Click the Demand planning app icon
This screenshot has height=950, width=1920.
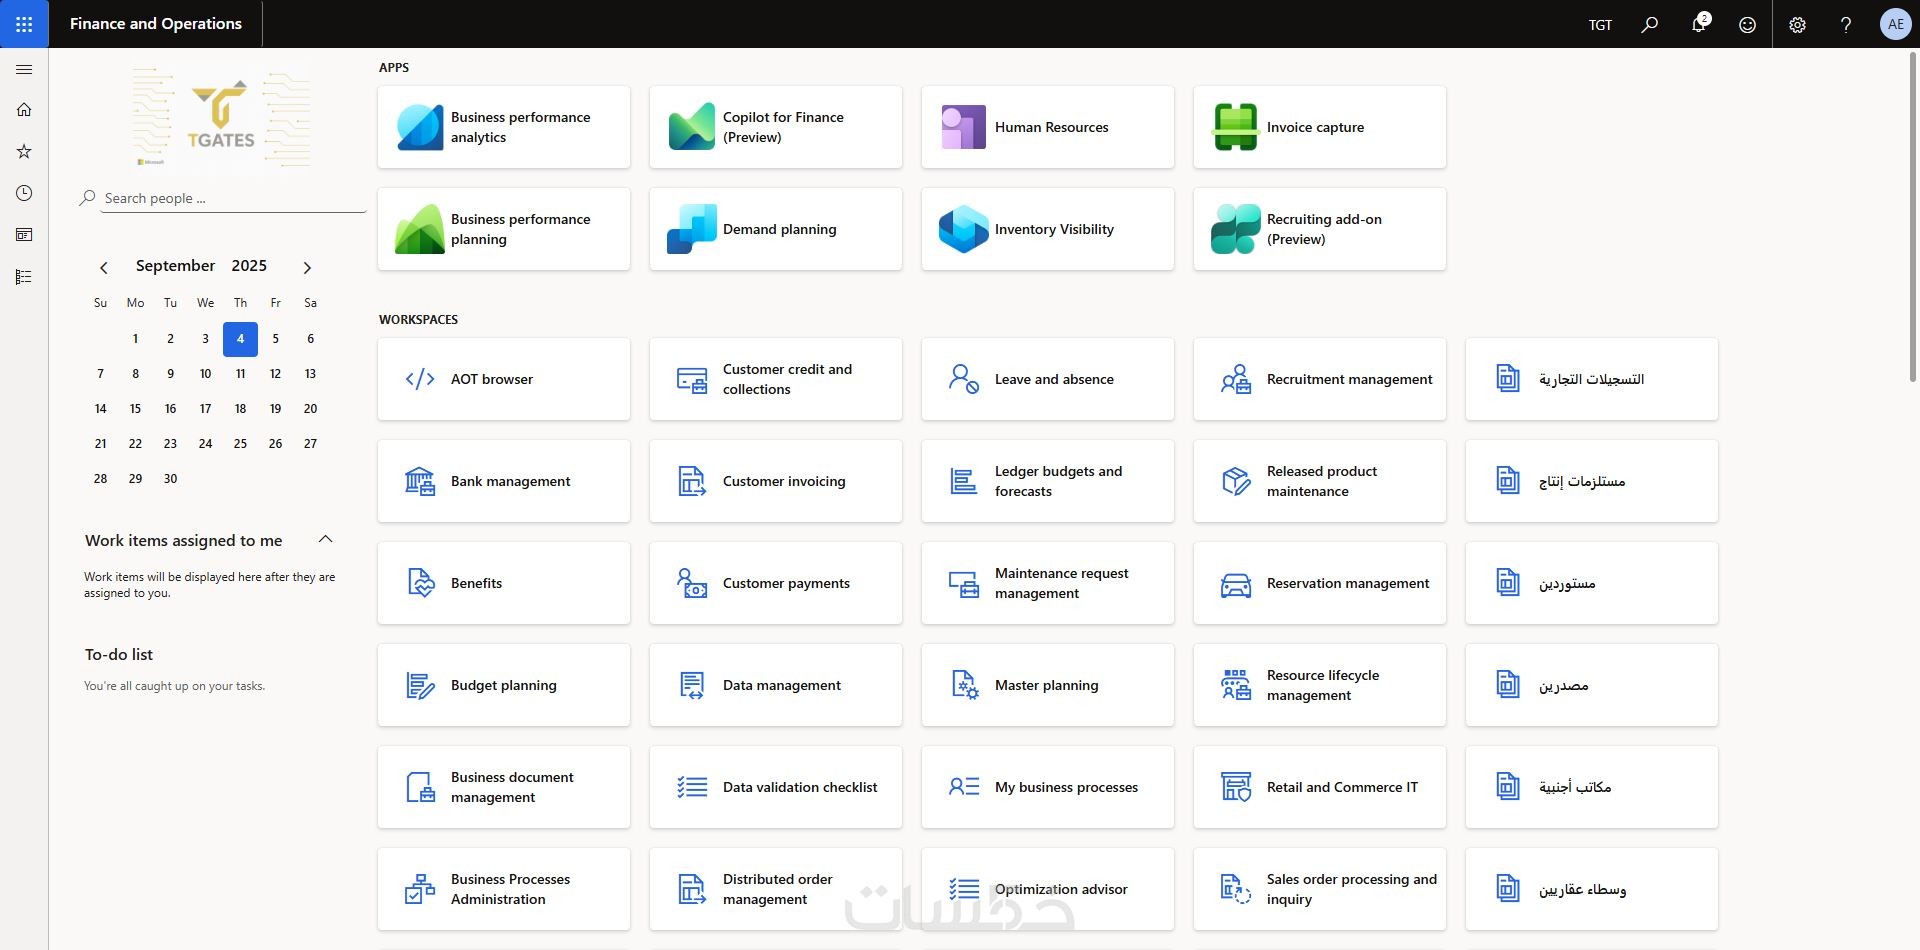pyautogui.click(x=692, y=229)
